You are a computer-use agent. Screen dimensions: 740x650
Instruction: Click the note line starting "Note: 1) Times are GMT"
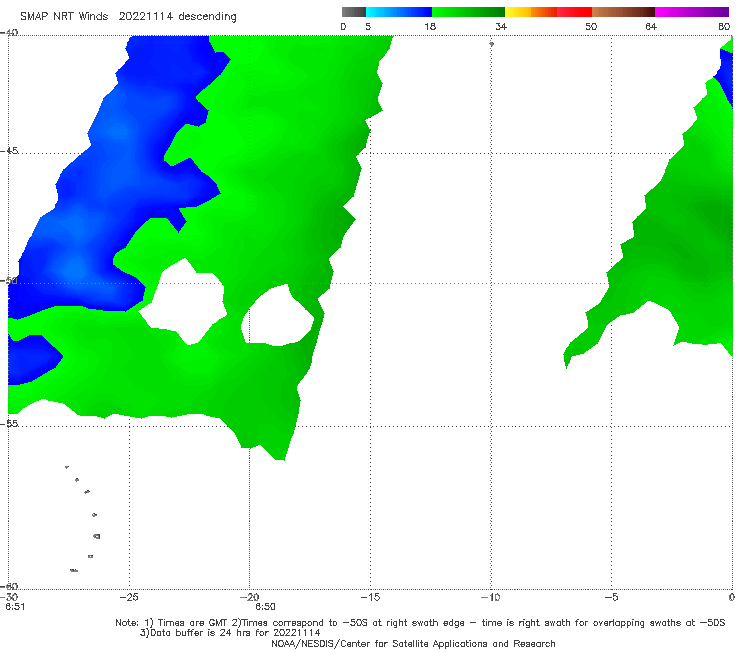click(420, 623)
